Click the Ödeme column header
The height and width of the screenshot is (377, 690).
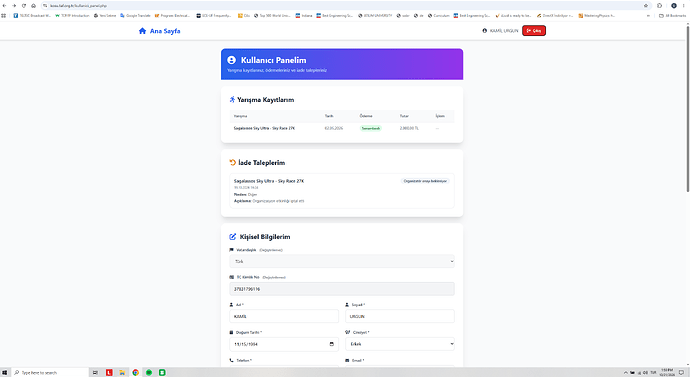coord(366,116)
